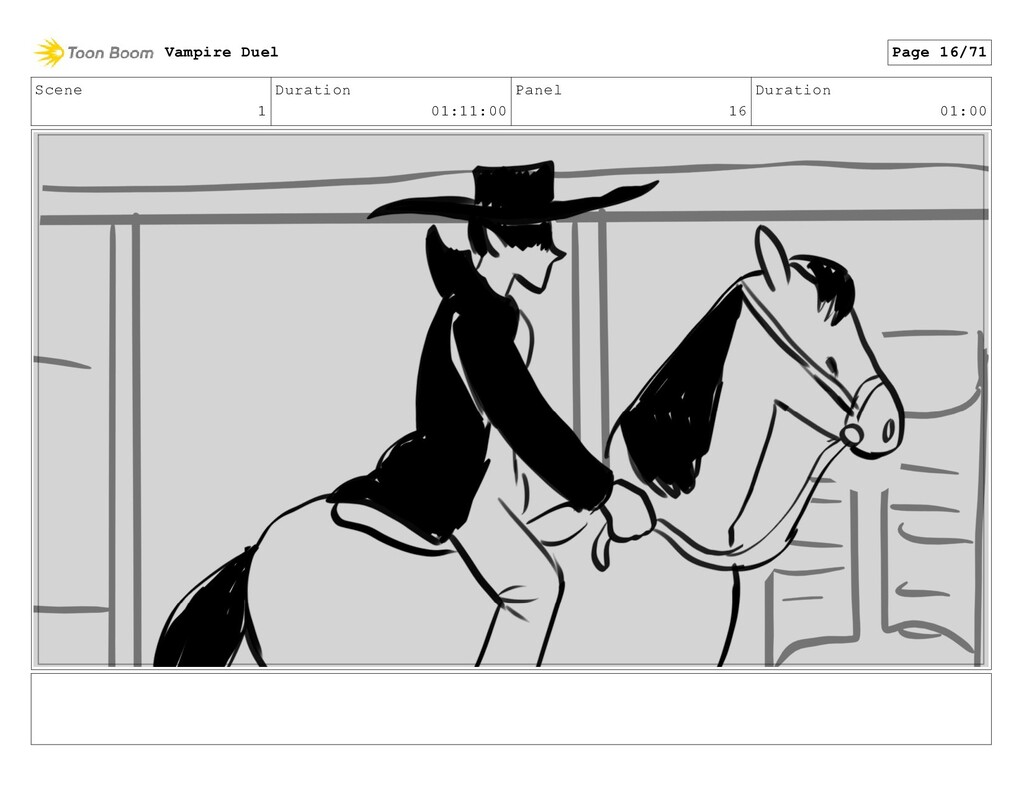This screenshot has width=1024, height=791.
Task: Click the empty caption box below the panel
Action: (x=511, y=709)
